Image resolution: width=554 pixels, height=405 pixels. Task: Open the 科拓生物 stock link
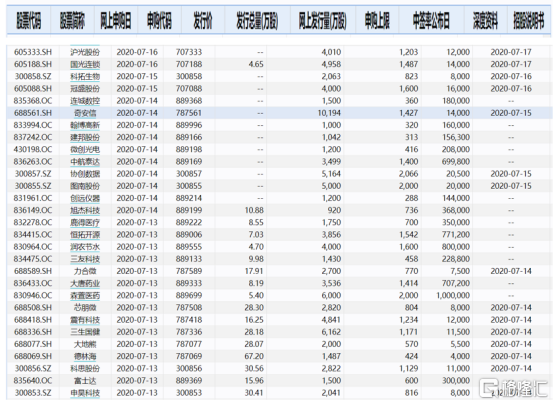85,77
